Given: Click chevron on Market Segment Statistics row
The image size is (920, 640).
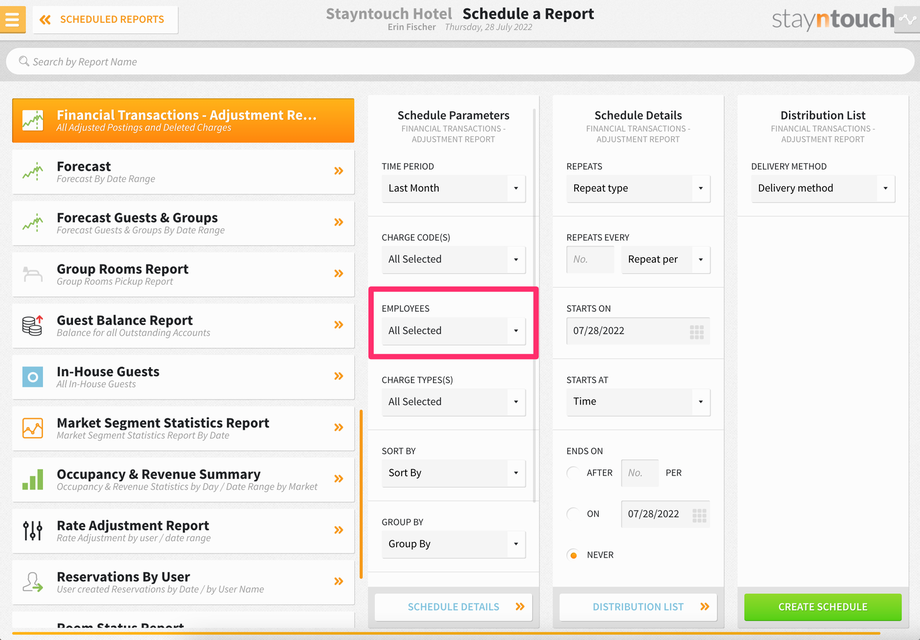Looking at the screenshot, I should click(339, 427).
